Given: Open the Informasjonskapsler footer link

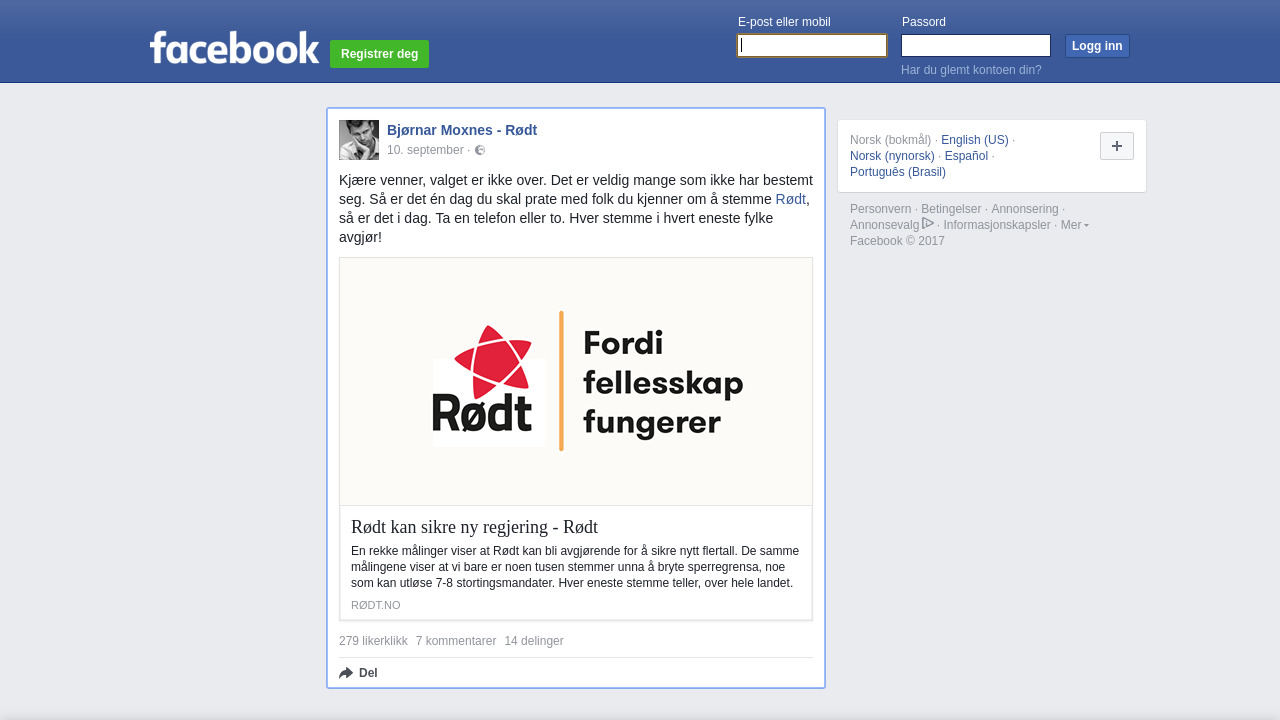Looking at the screenshot, I should [x=997, y=225].
